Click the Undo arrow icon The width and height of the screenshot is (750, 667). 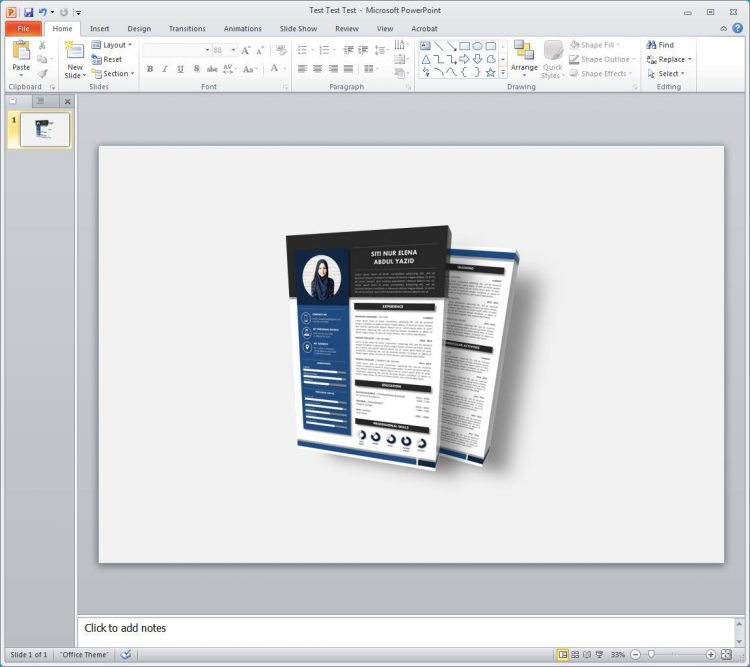tap(43, 11)
